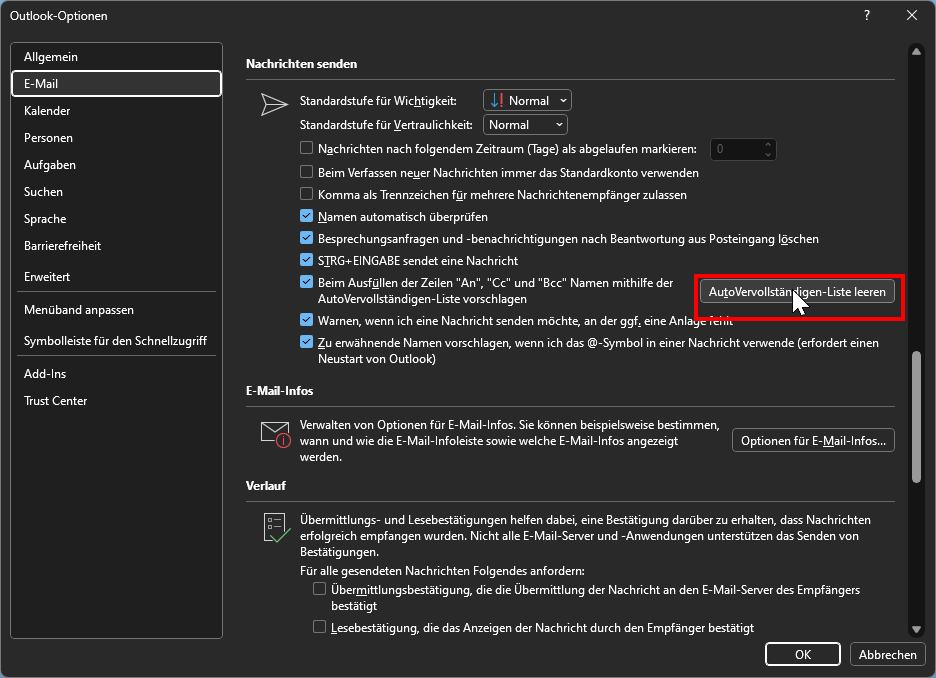Switch to Menüband anpassen section
The height and width of the screenshot is (678, 936).
[x=79, y=310]
